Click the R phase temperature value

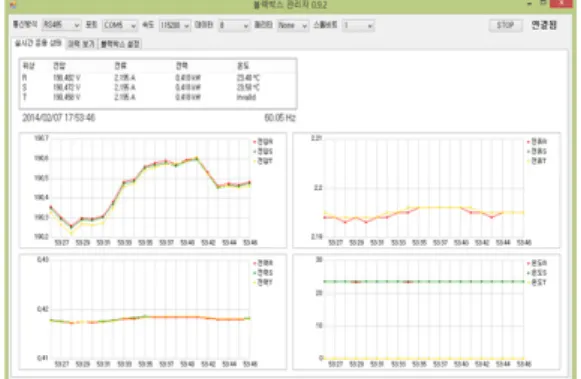click(x=248, y=78)
